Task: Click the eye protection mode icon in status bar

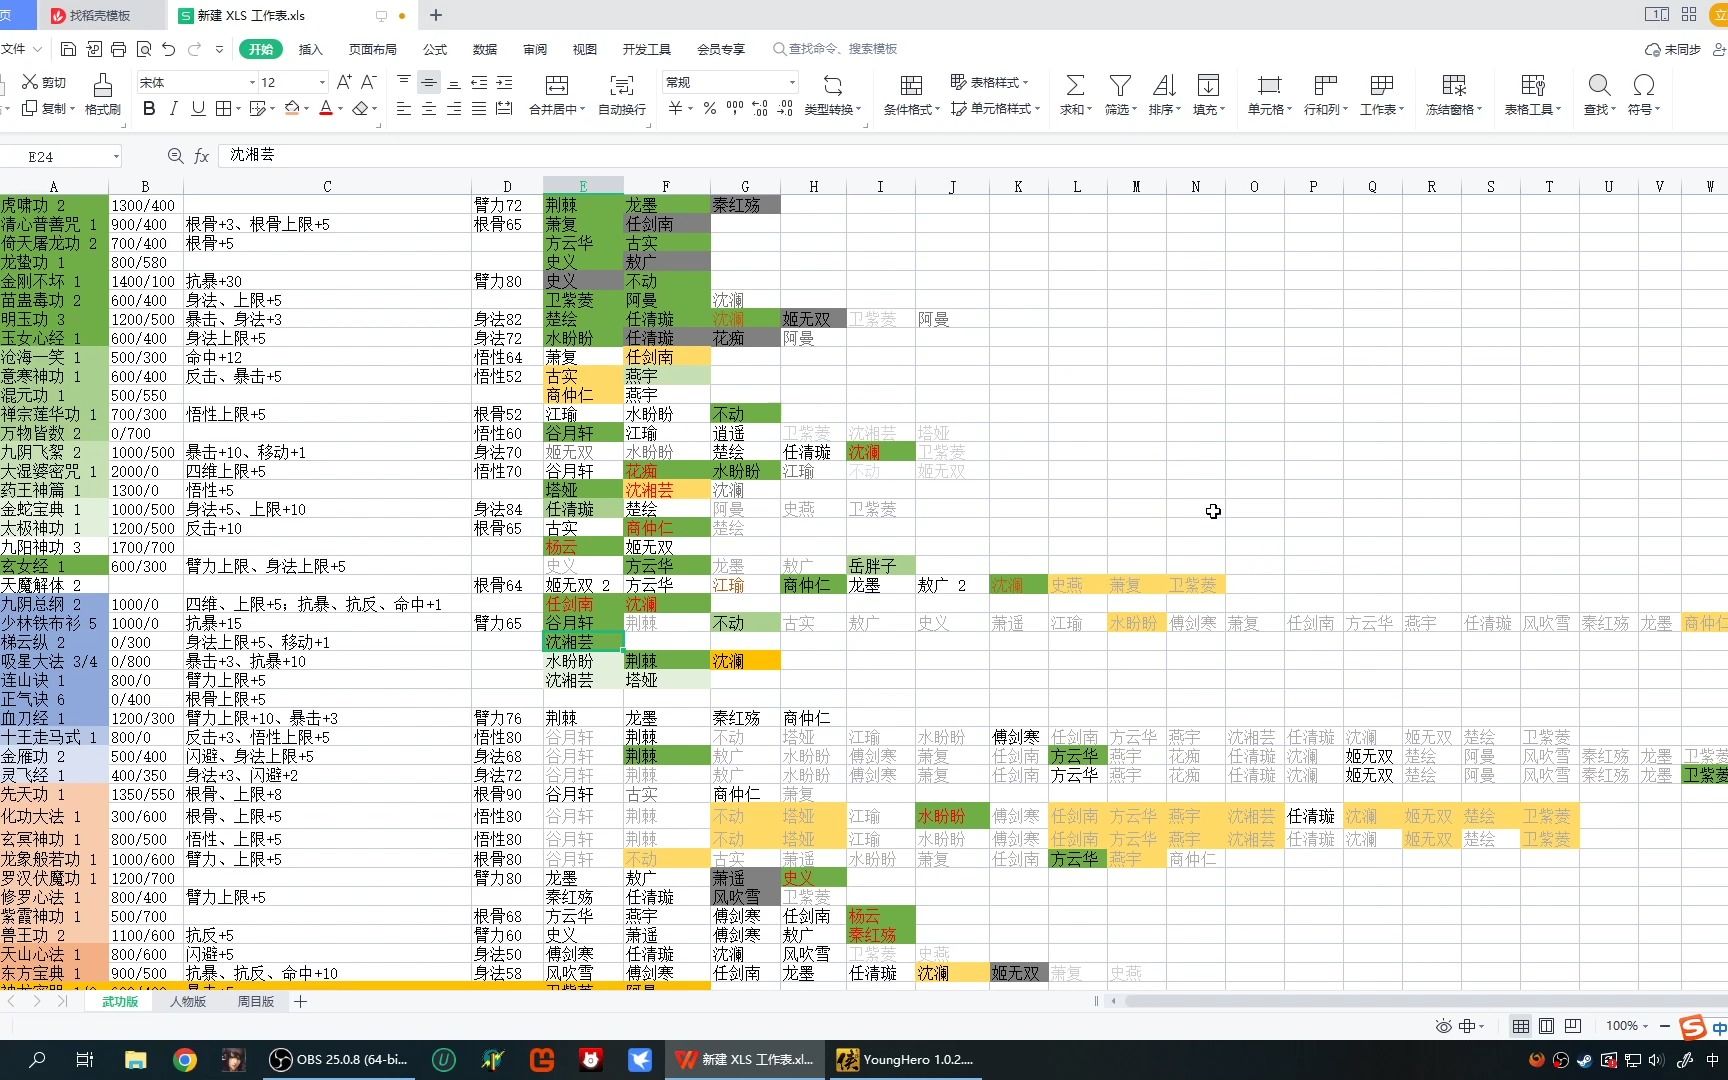Action: click(1443, 1026)
